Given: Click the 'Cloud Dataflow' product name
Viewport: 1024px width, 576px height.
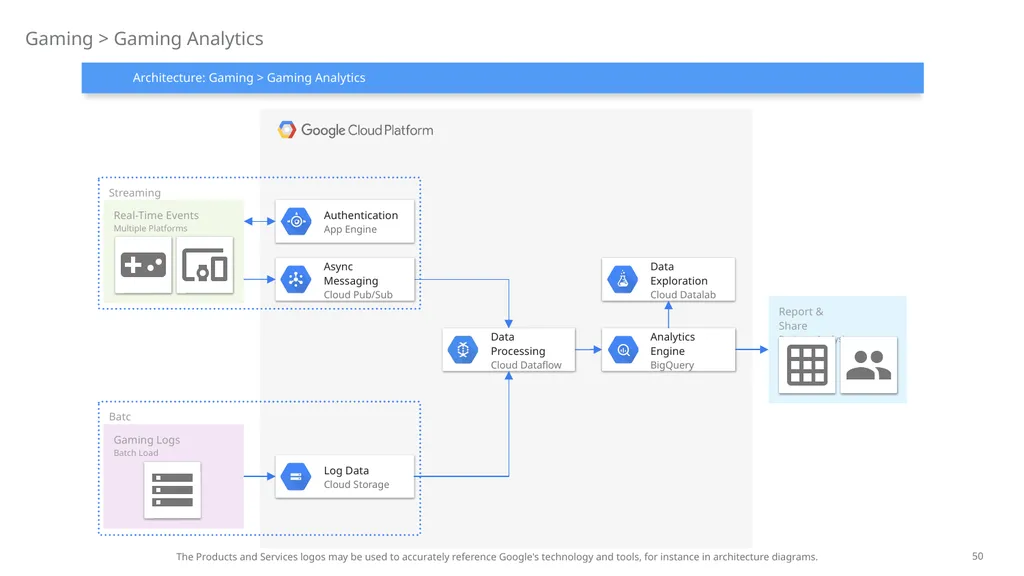Looking at the screenshot, I should point(526,365).
